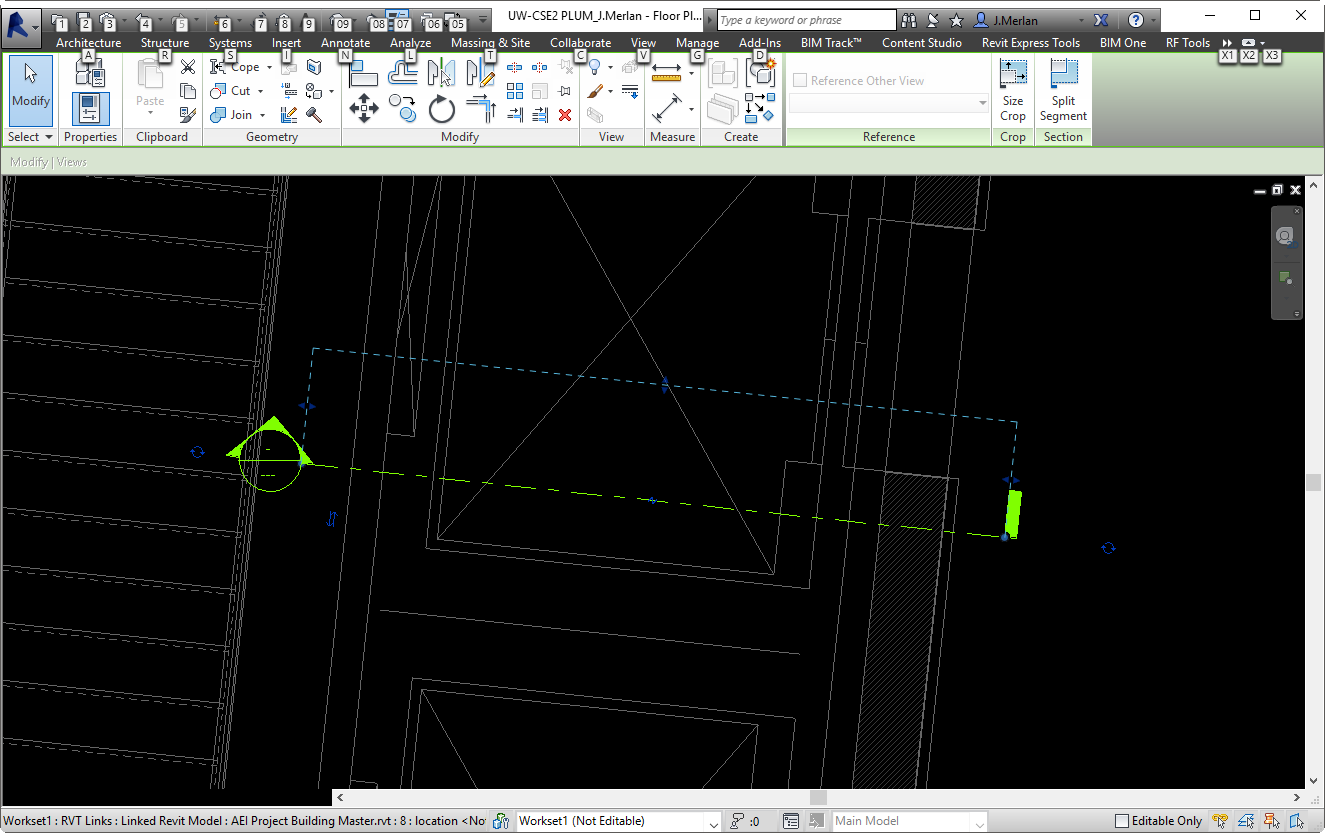Switch to the Collaborate tab
Image resolution: width=1325 pixels, height=833 pixels.
point(580,43)
